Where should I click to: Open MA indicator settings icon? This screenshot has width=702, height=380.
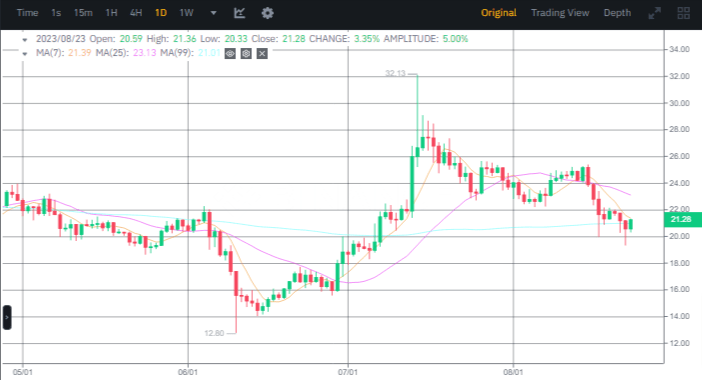tap(246, 54)
